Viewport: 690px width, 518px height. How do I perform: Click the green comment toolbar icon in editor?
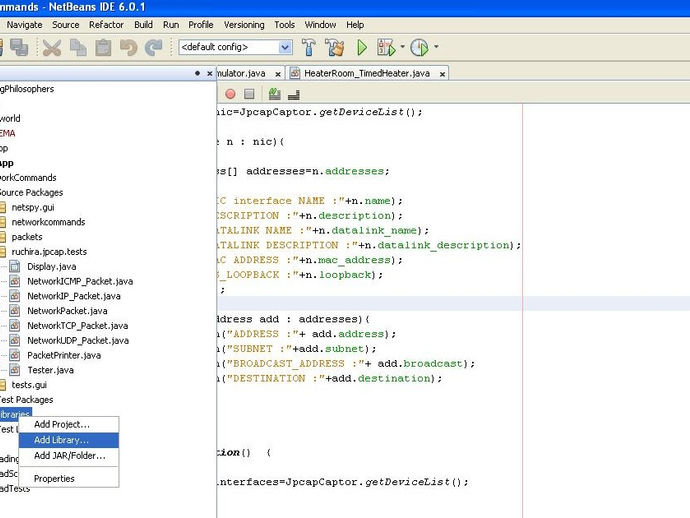(x=275, y=94)
